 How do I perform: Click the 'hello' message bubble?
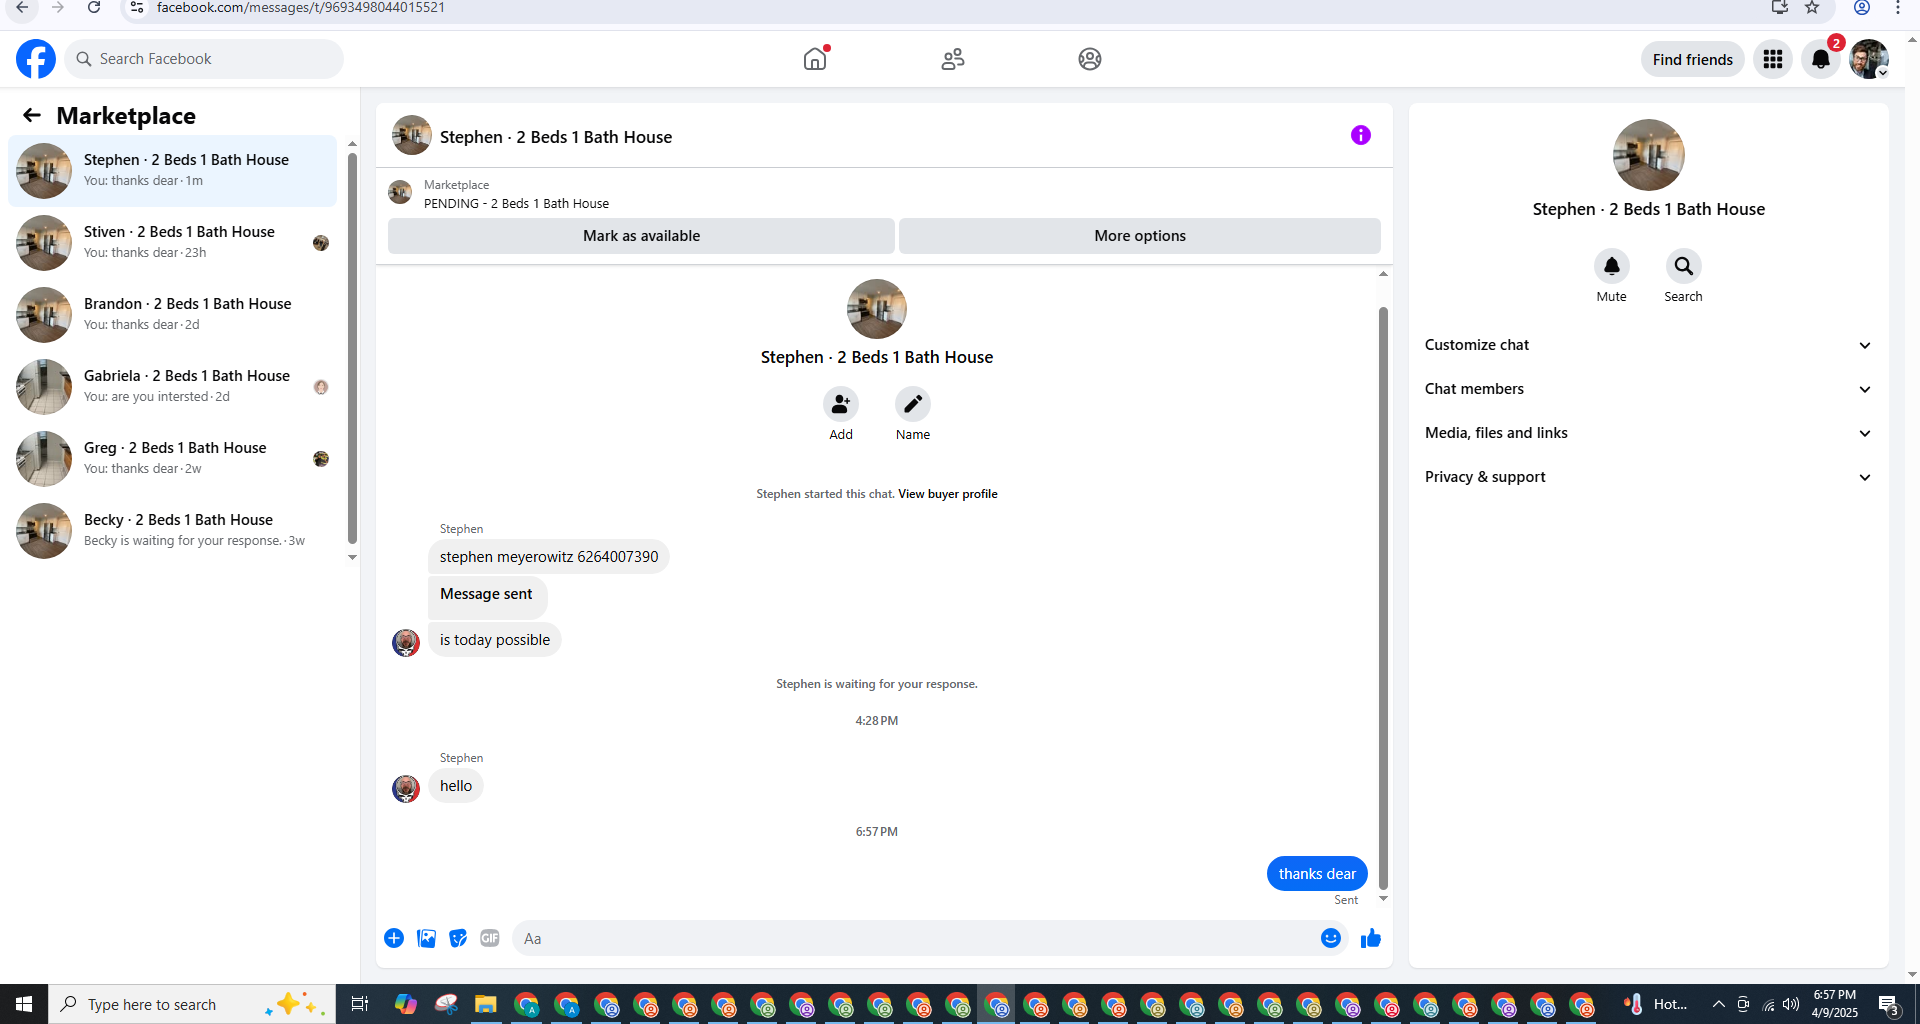(456, 786)
